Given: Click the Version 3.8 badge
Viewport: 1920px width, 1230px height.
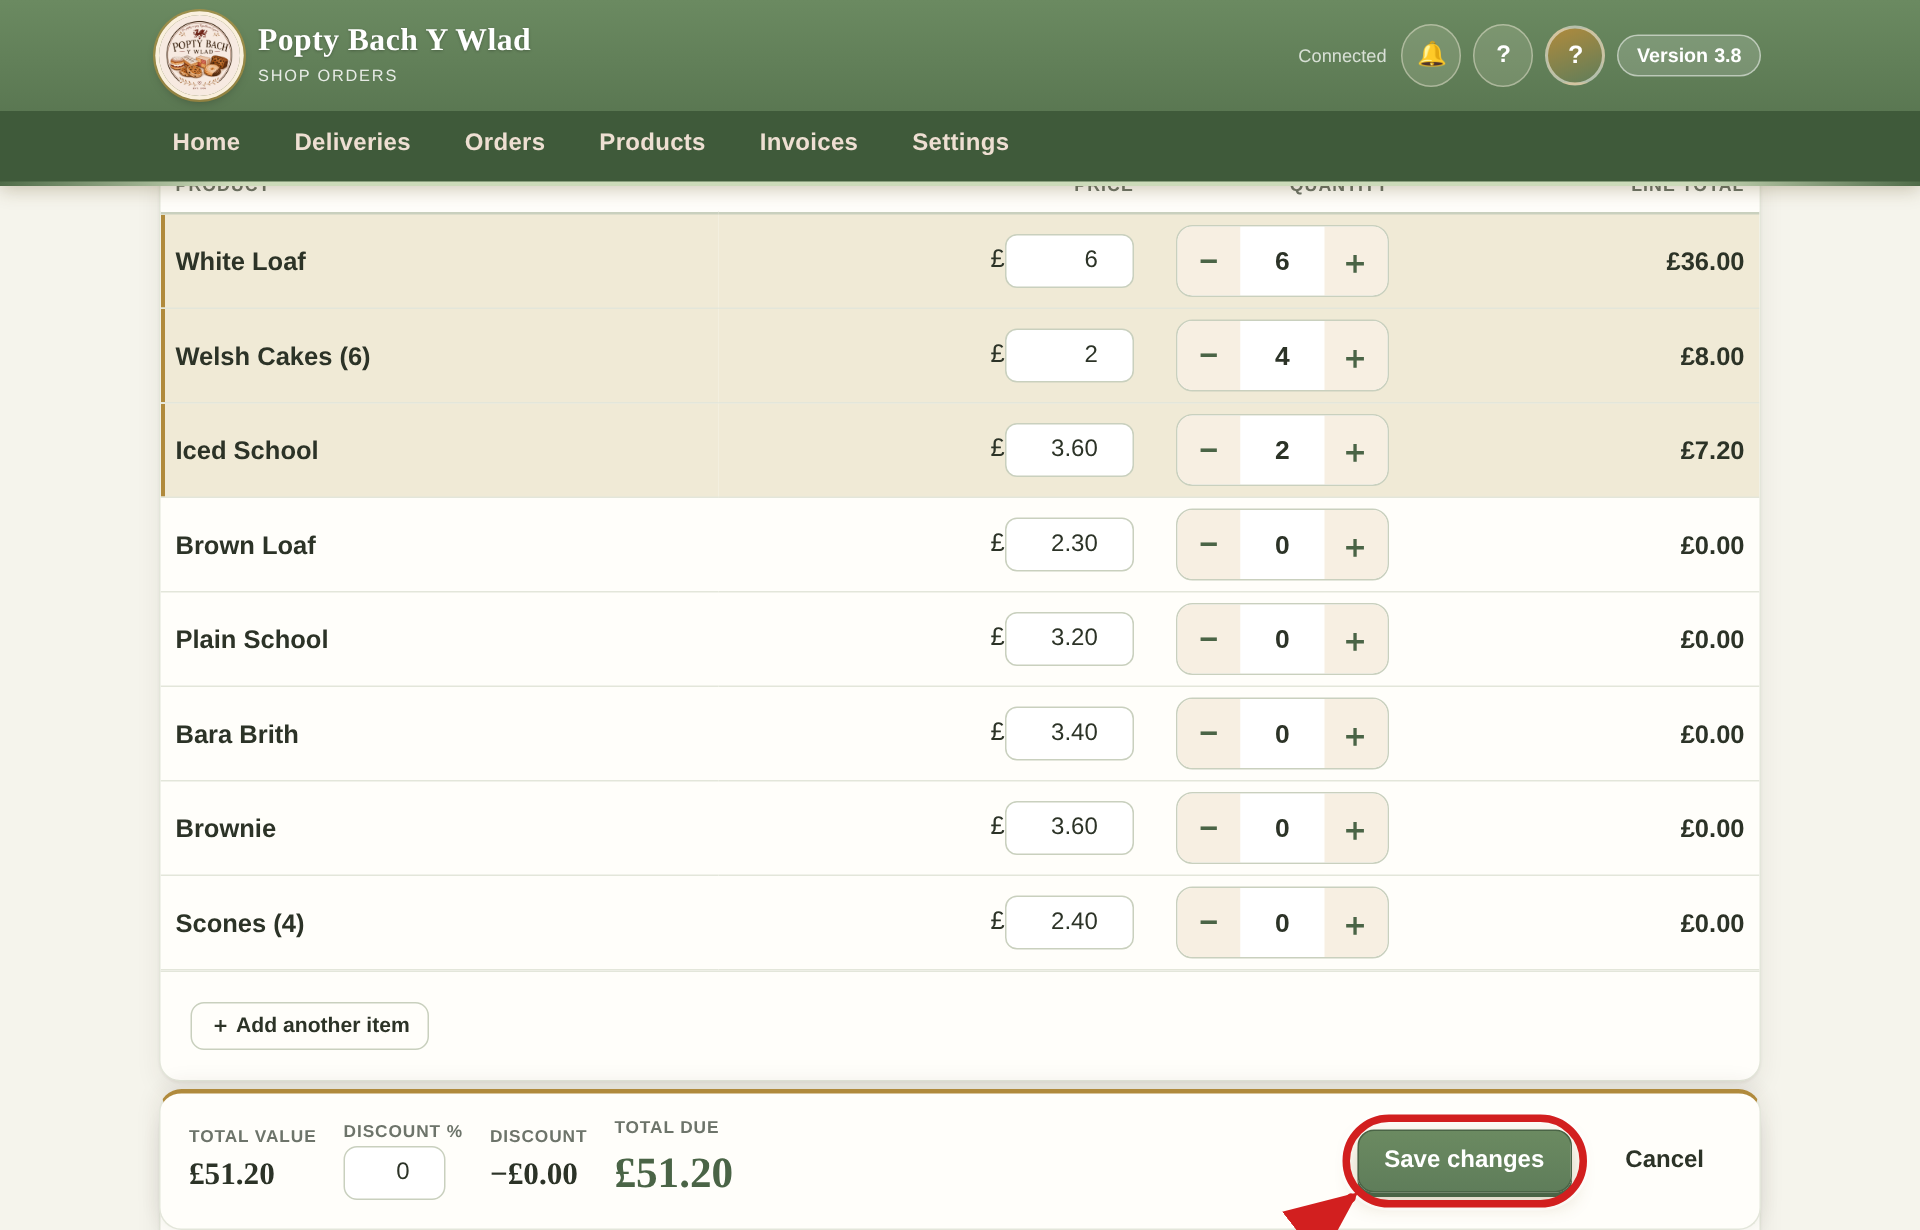Looking at the screenshot, I should (1689, 56).
